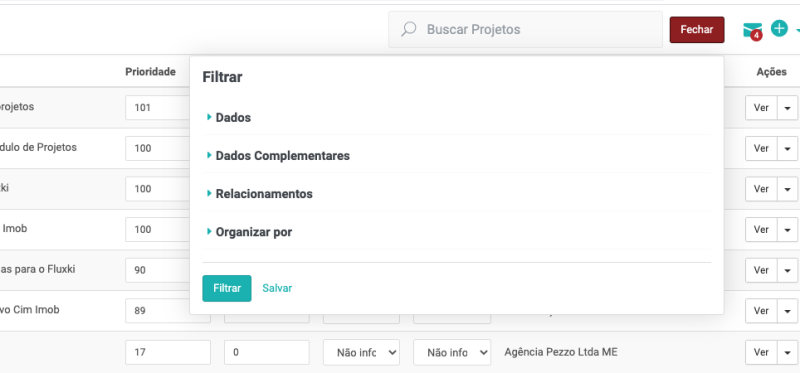Click the Prioridade column header

pyautogui.click(x=151, y=72)
